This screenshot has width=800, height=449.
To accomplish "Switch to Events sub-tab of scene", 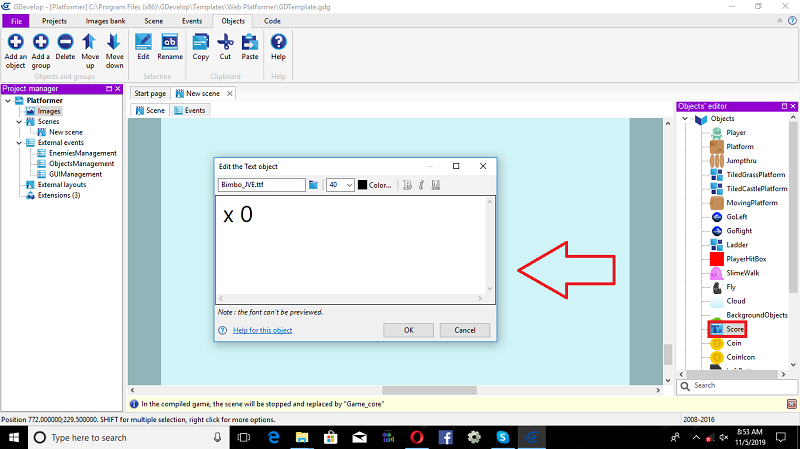I will tap(190, 110).
